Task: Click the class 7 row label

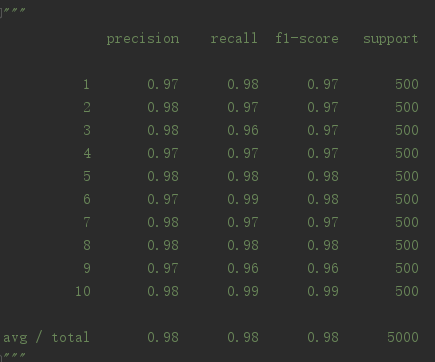Action: tap(87, 222)
